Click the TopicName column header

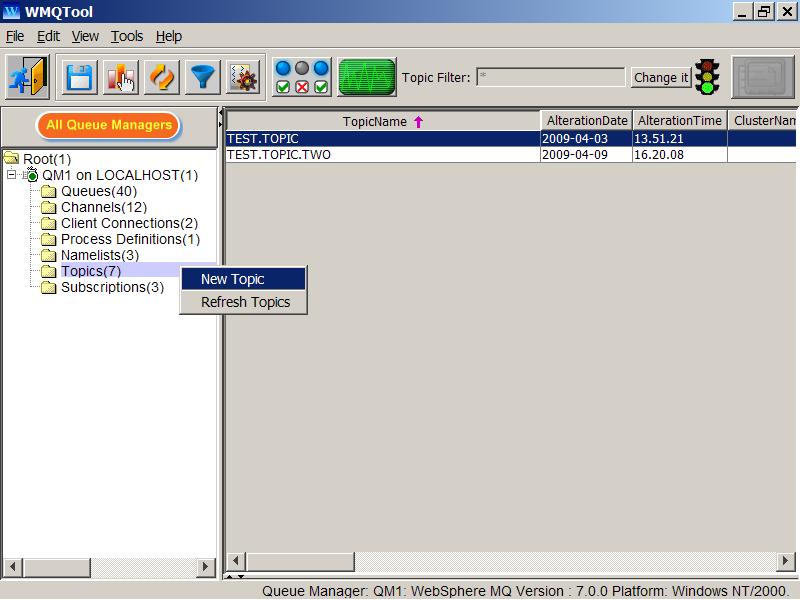click(383, 121)
